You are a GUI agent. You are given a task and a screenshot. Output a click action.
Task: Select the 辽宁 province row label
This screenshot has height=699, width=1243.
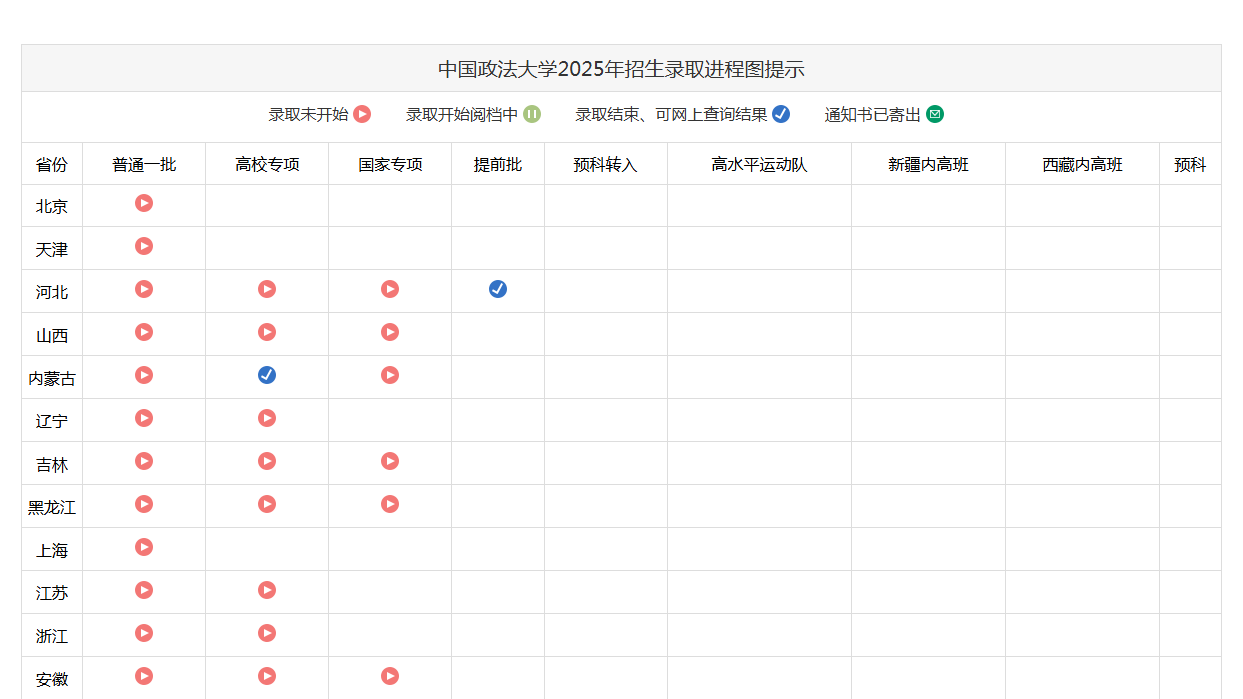click(x=52, y=422)
